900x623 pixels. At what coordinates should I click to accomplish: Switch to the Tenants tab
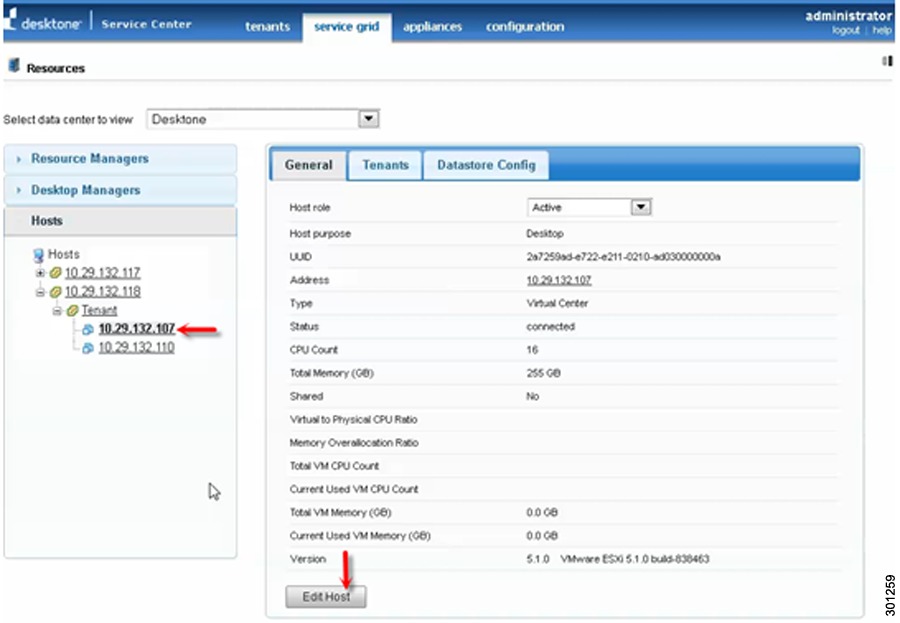pos(385,165)
